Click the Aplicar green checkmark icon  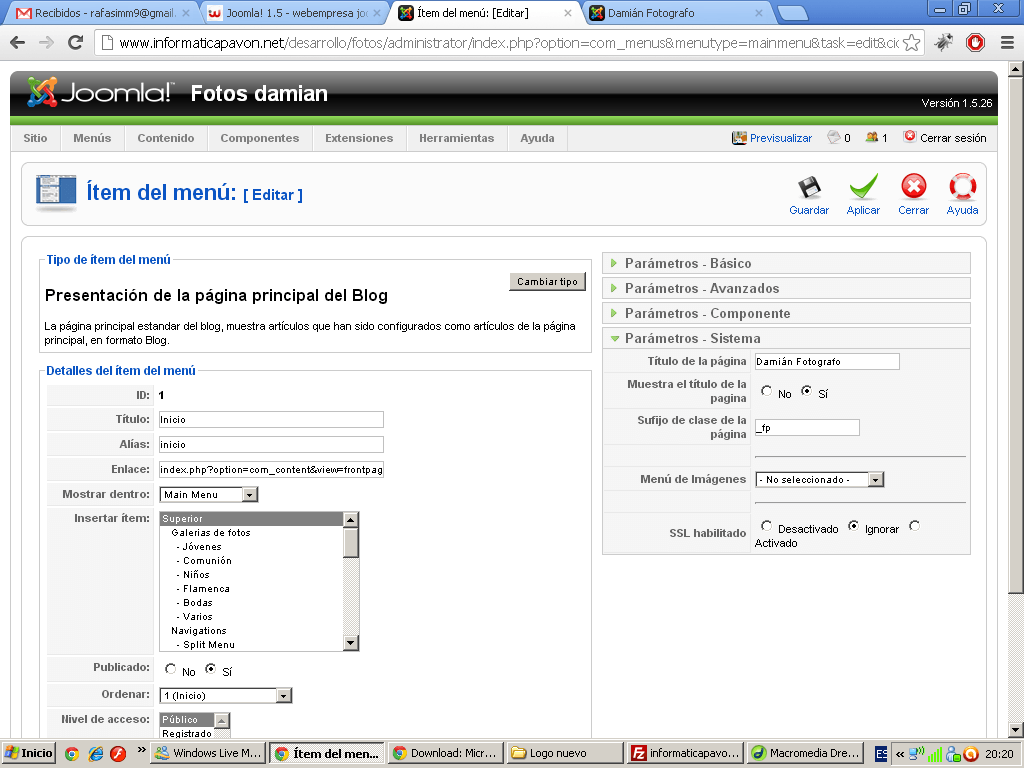click(863, 187)
